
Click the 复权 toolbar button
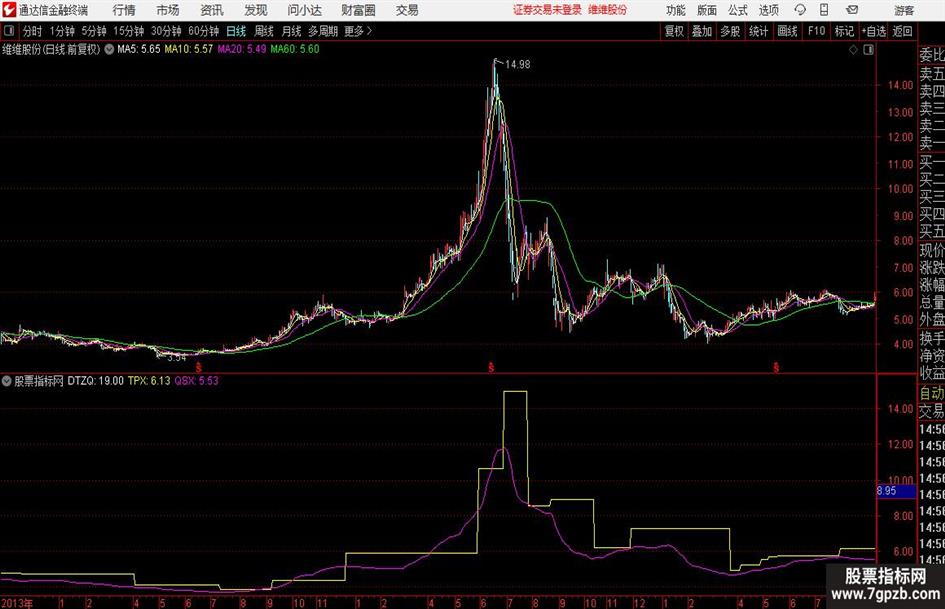[x=674, y=31]
